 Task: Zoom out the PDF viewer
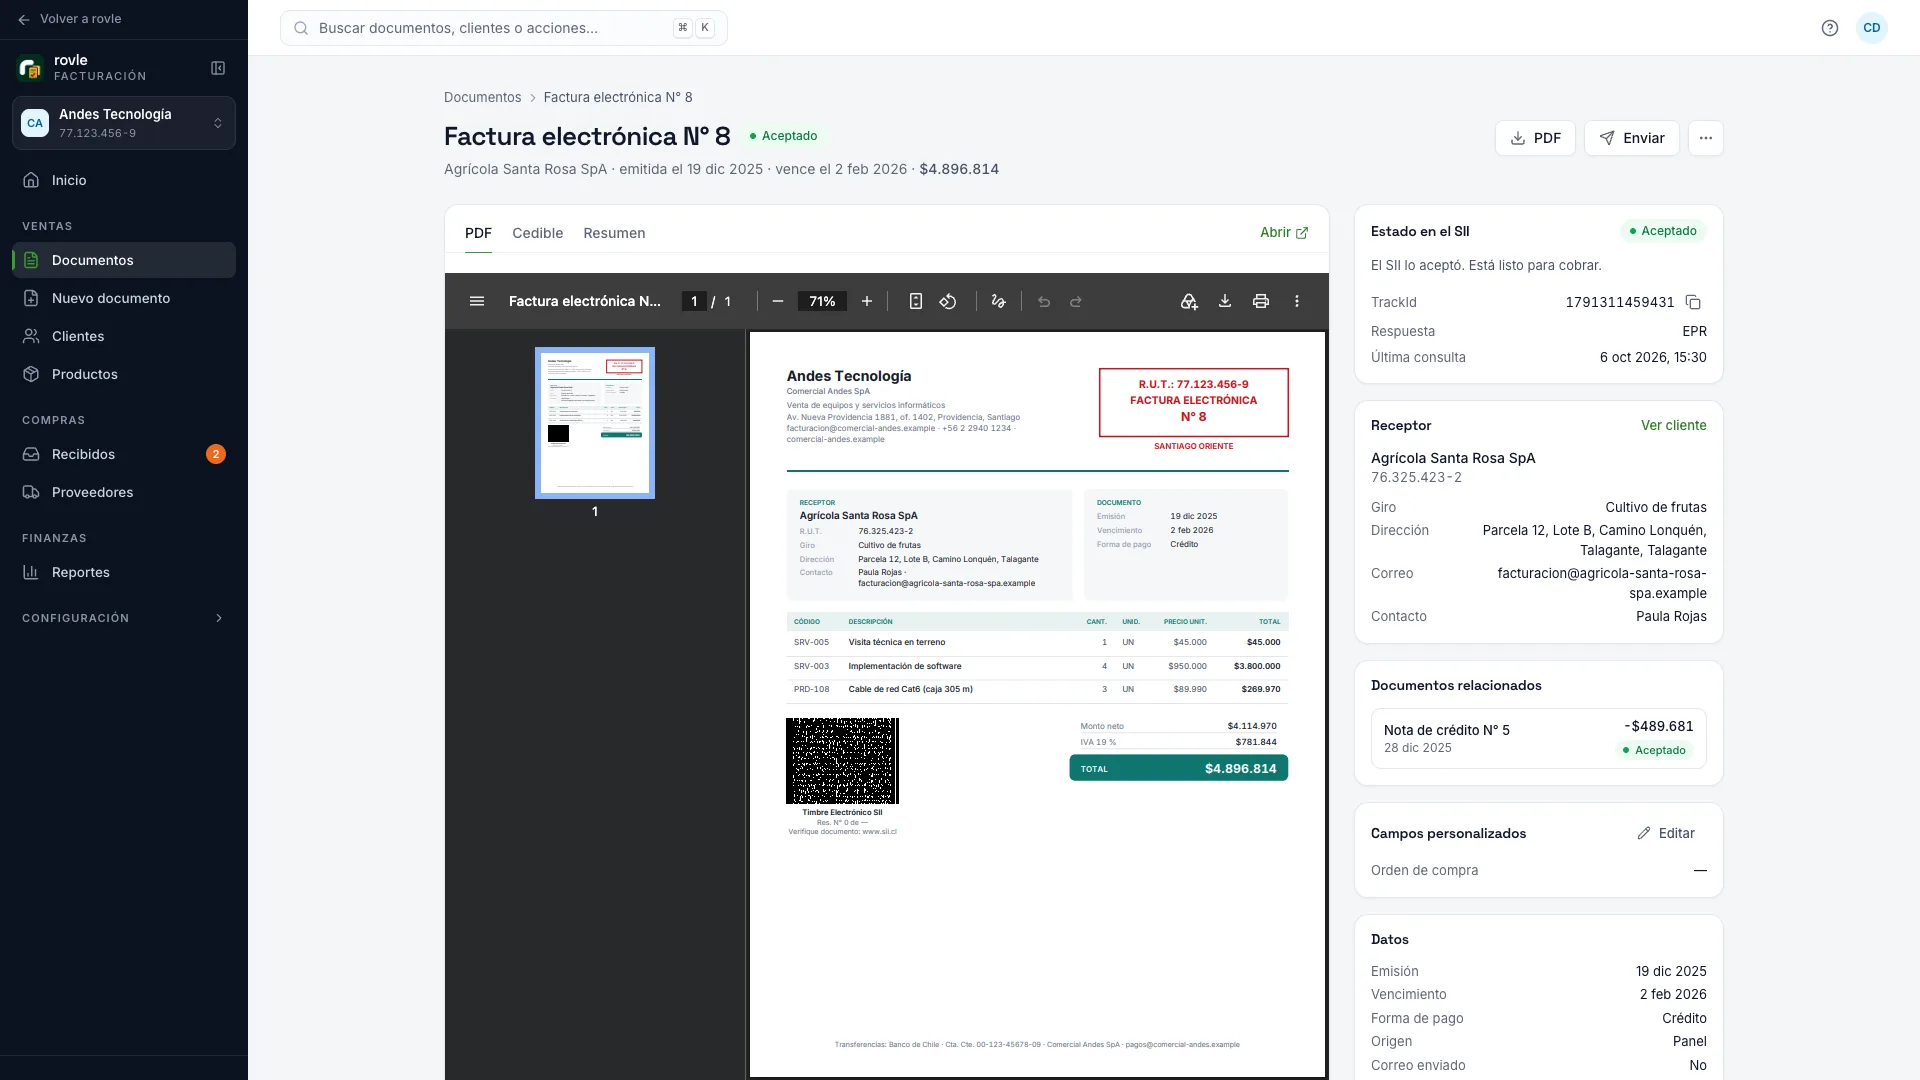(778, 301)
